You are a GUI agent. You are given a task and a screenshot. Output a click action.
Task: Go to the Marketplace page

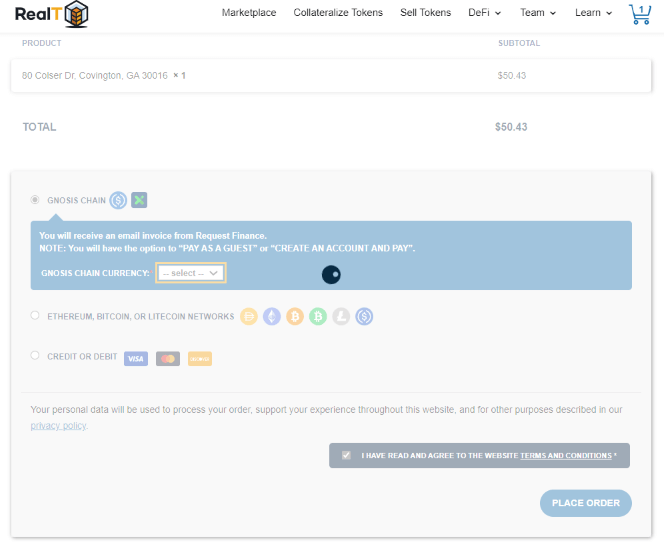coord(249,13)
